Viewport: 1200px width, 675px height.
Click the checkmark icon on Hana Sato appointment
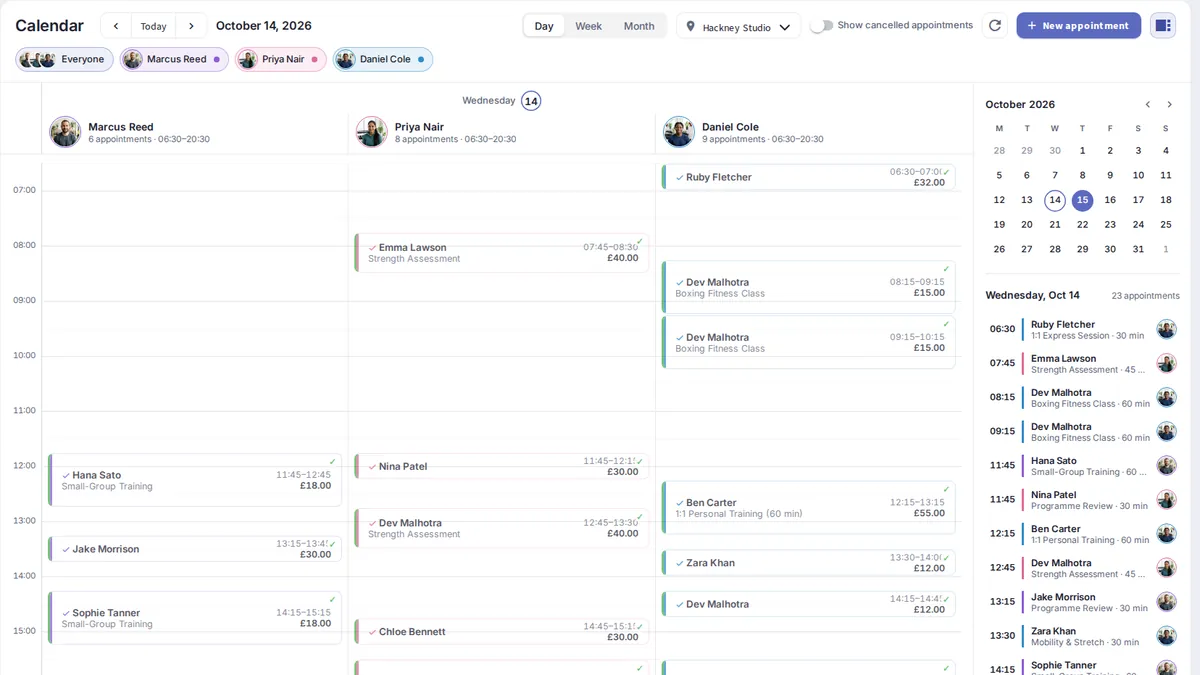tap(66, 476)
